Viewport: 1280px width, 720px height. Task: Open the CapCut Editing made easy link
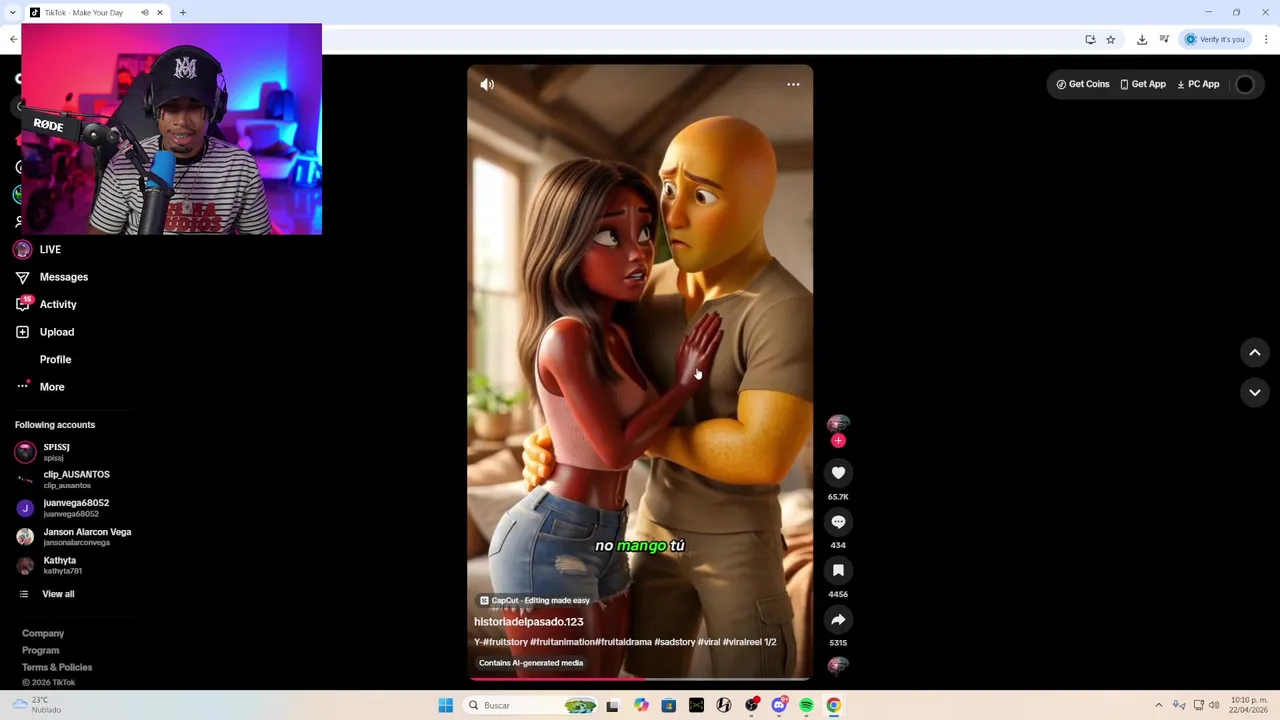[534, 601]
